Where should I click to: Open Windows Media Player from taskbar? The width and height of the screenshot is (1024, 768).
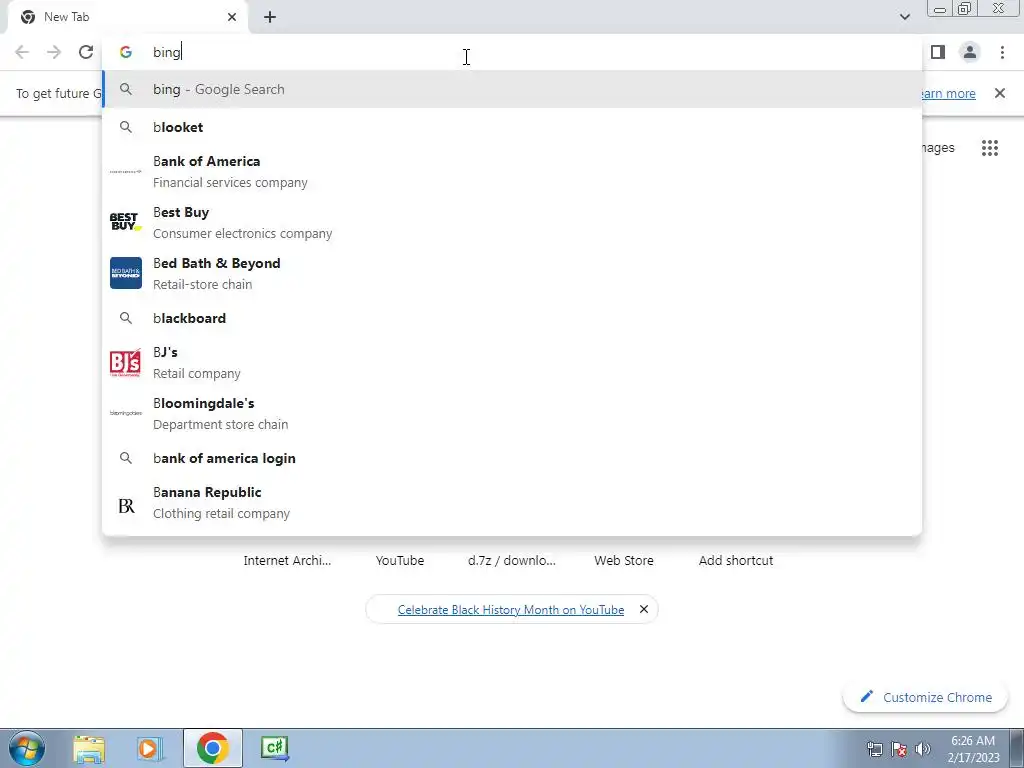click(x=150, y=748)
